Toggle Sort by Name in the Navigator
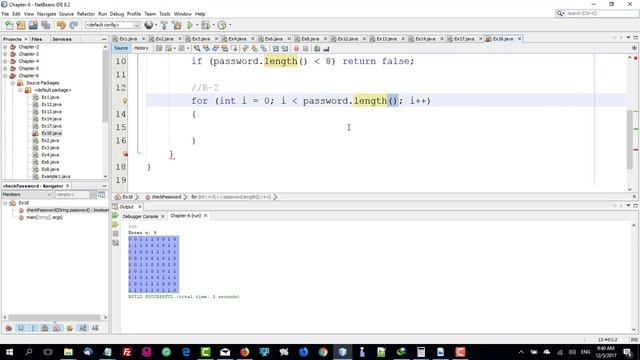The image size is (640, 360). [83, 328]
